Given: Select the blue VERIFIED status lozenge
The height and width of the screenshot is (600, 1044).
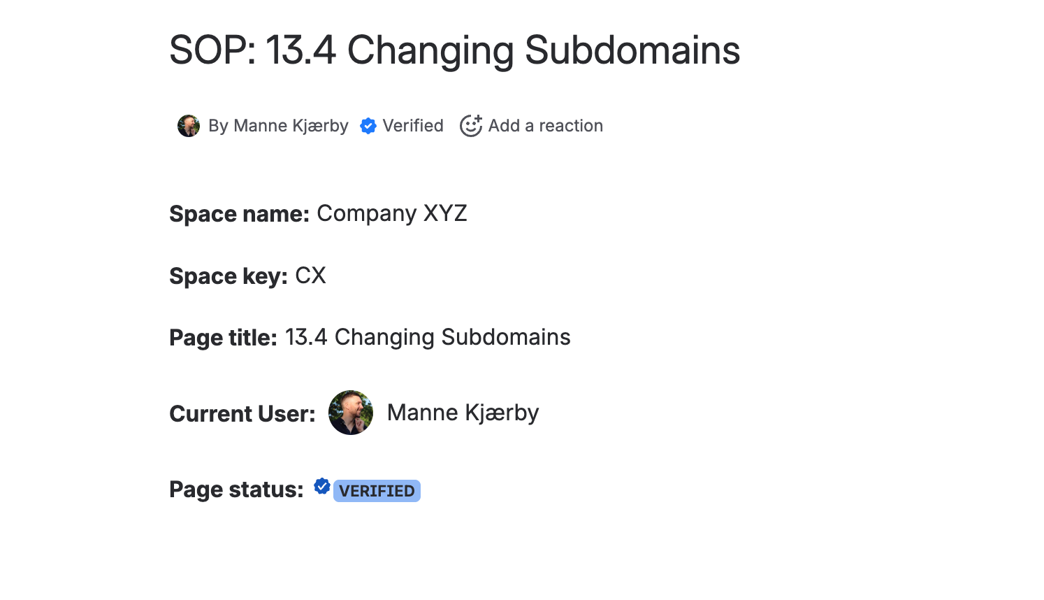Looking at the screenshot, I should point(377,491).
